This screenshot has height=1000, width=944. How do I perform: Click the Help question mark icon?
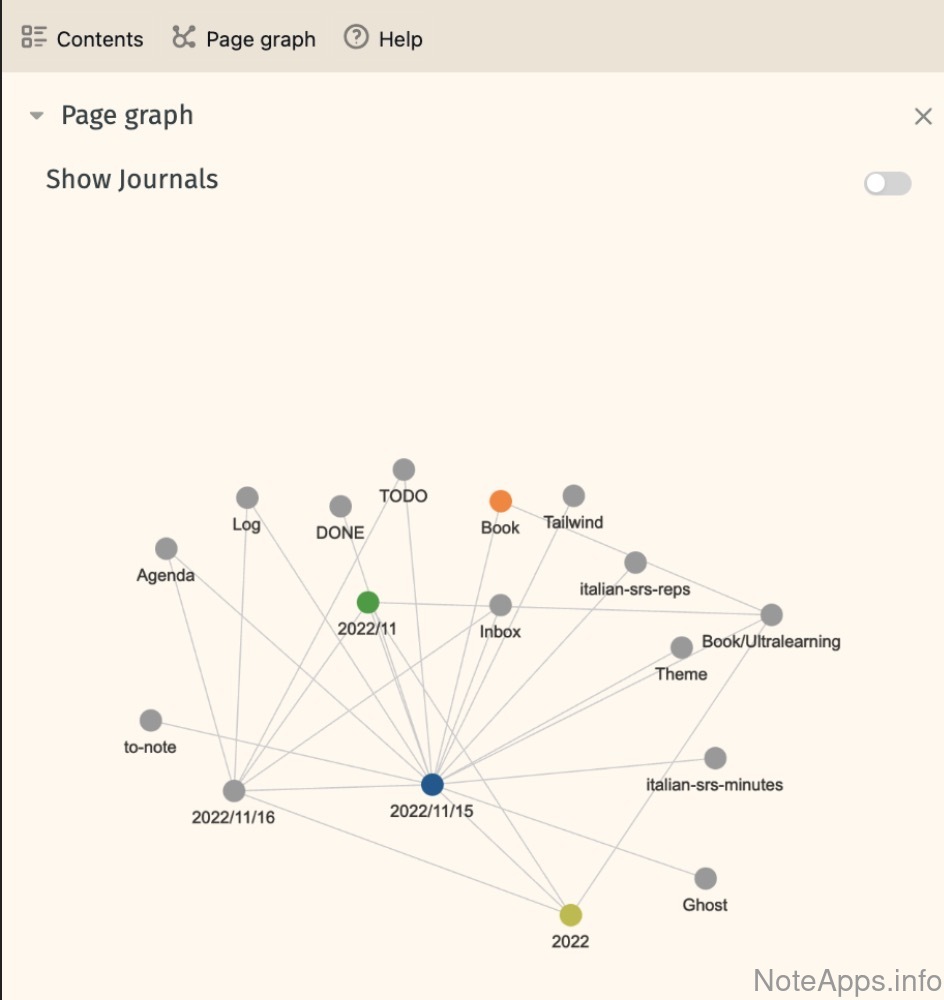pyautogui.click(x=355, y=38)
